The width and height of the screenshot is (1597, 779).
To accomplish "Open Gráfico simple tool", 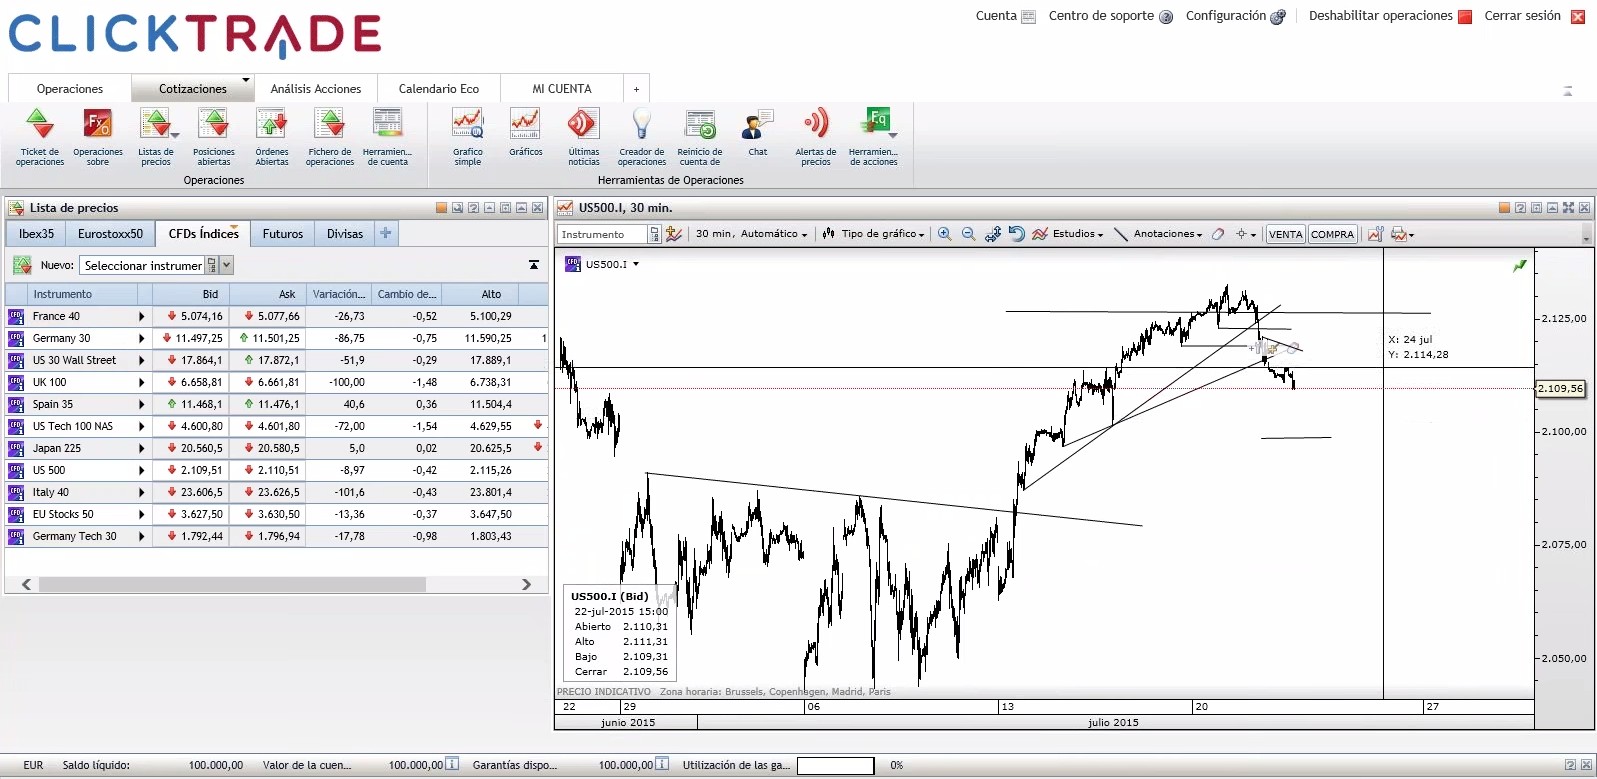I will [x=468, y=137].
